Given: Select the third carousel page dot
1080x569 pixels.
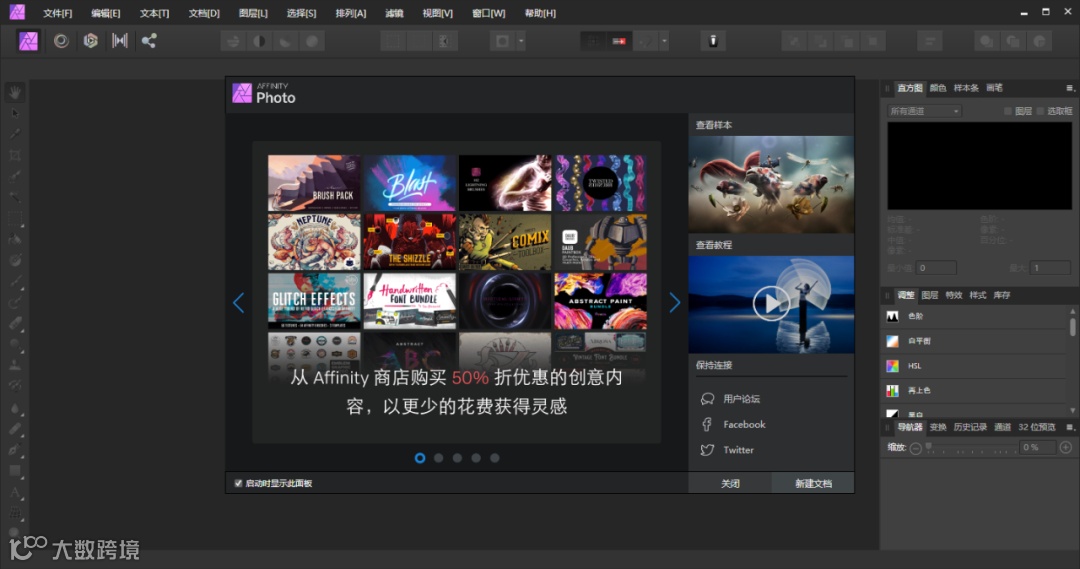Looking at the screenshot, I should [457, 458].
